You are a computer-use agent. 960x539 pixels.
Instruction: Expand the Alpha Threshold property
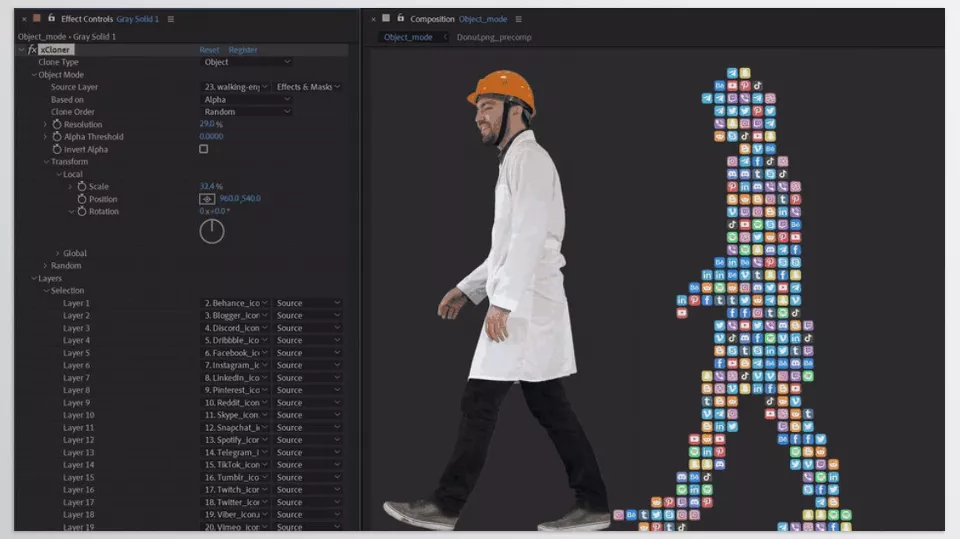[45, 137]
